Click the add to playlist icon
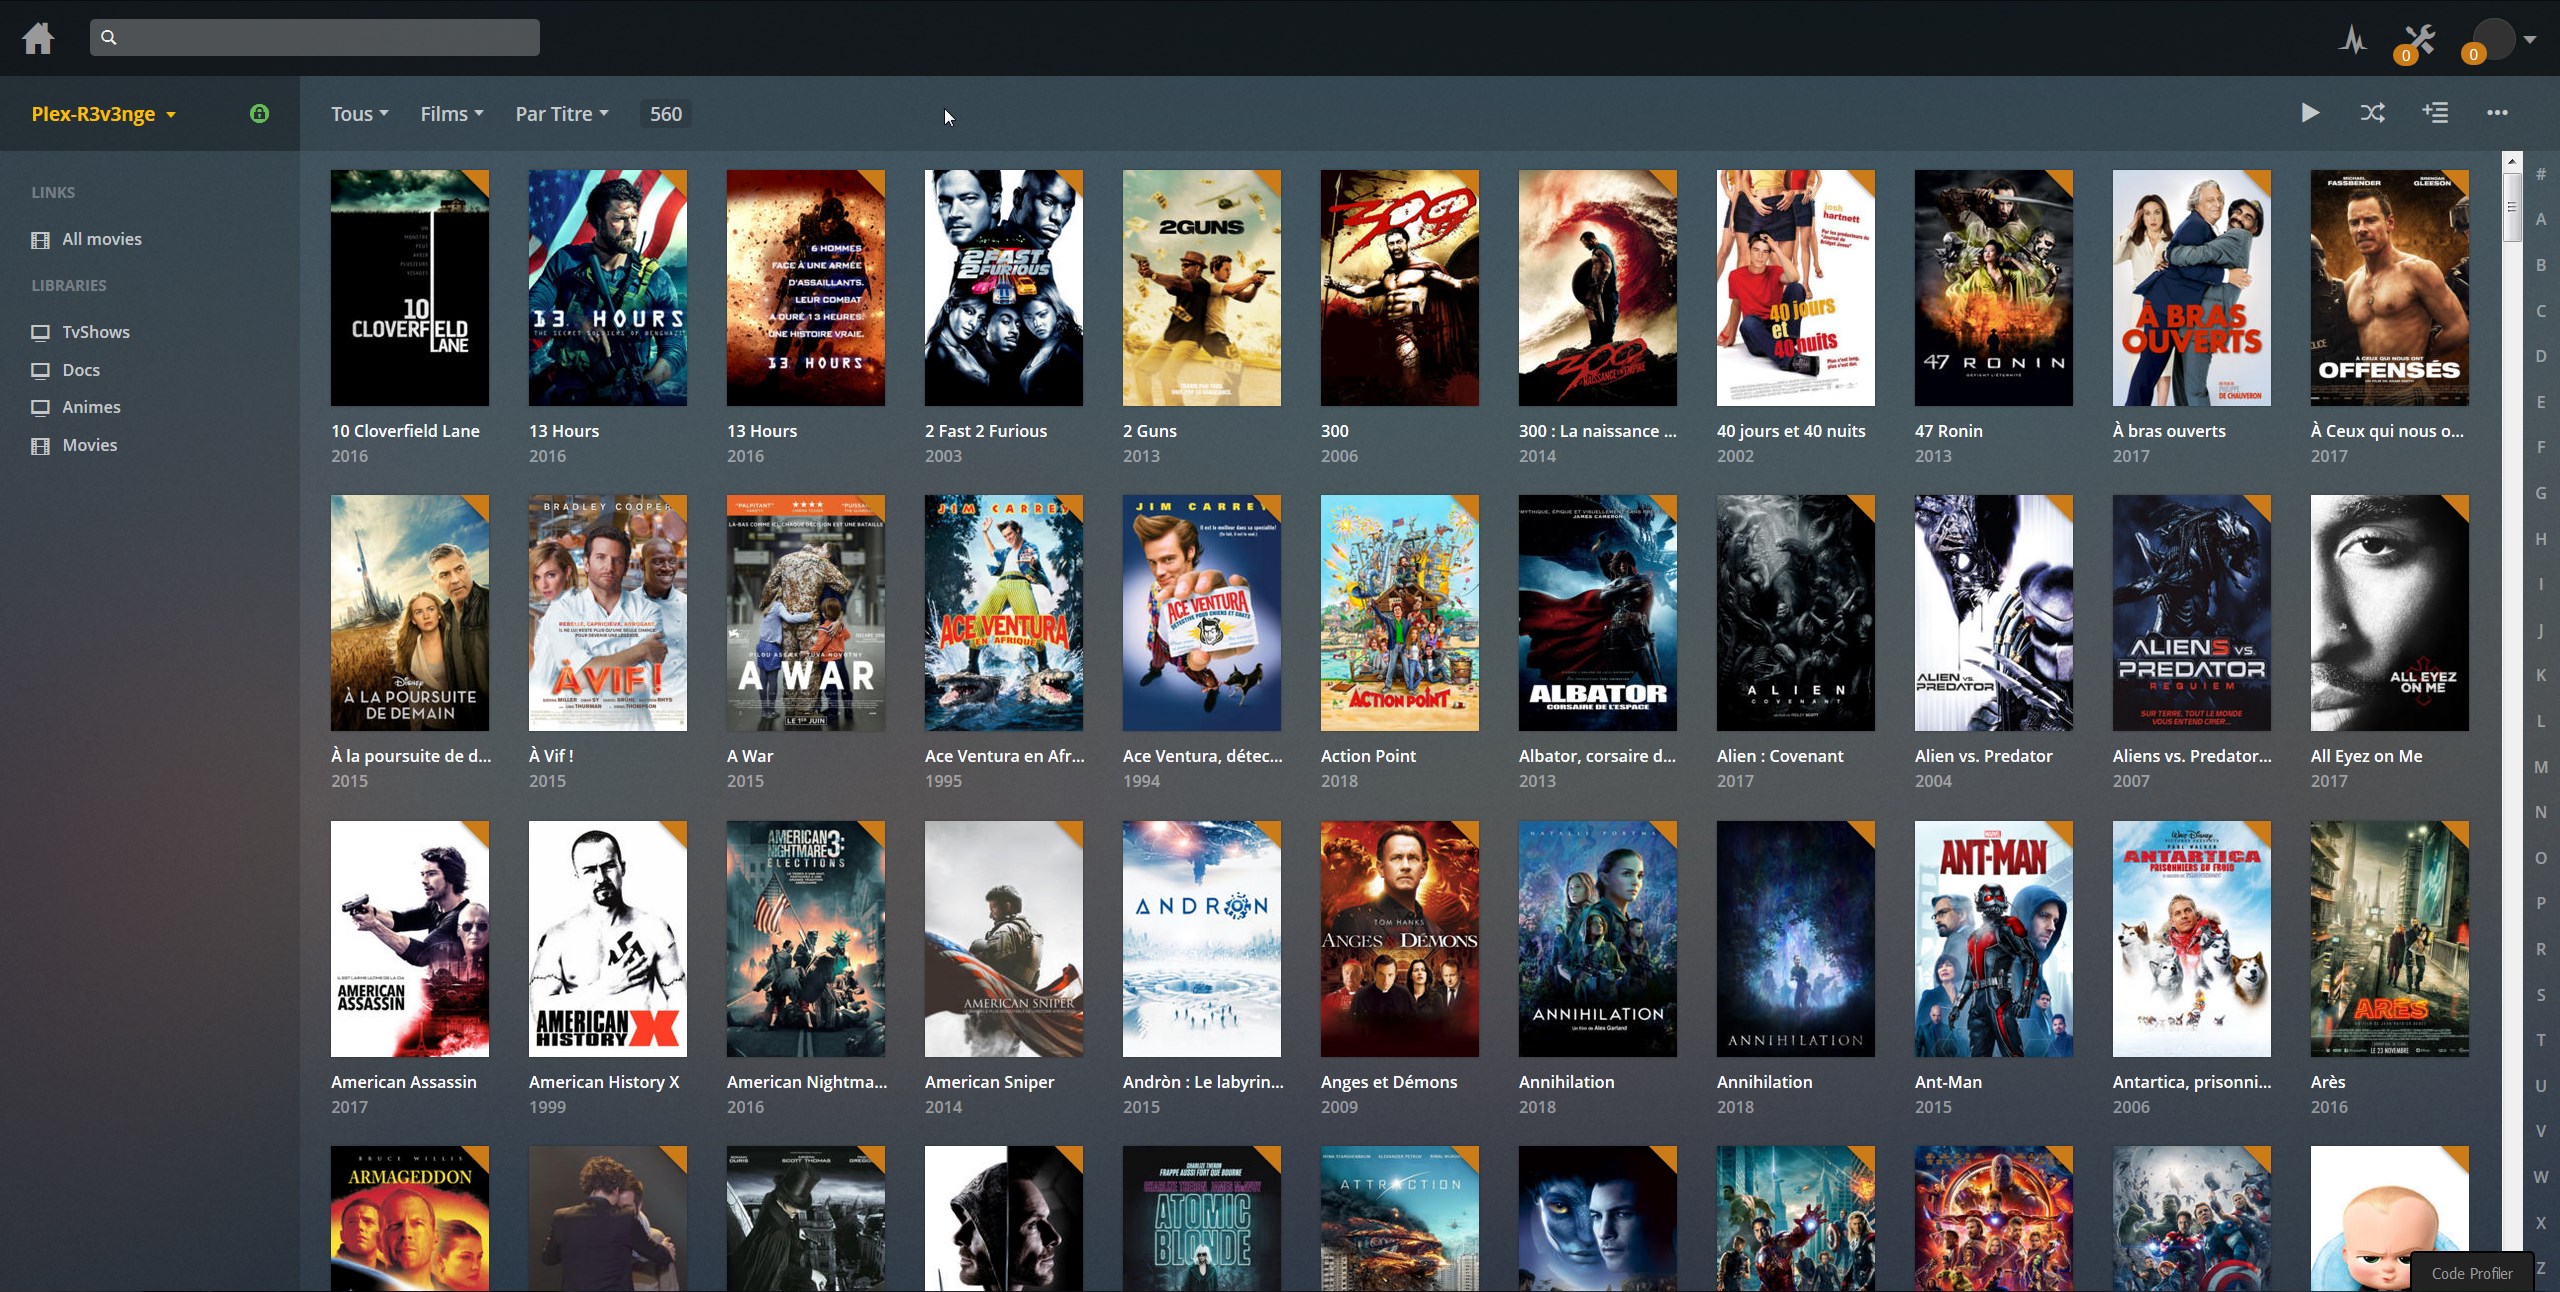Image resolution: width=2560 pixels, height=1292 pixels. coord(2435,113)
